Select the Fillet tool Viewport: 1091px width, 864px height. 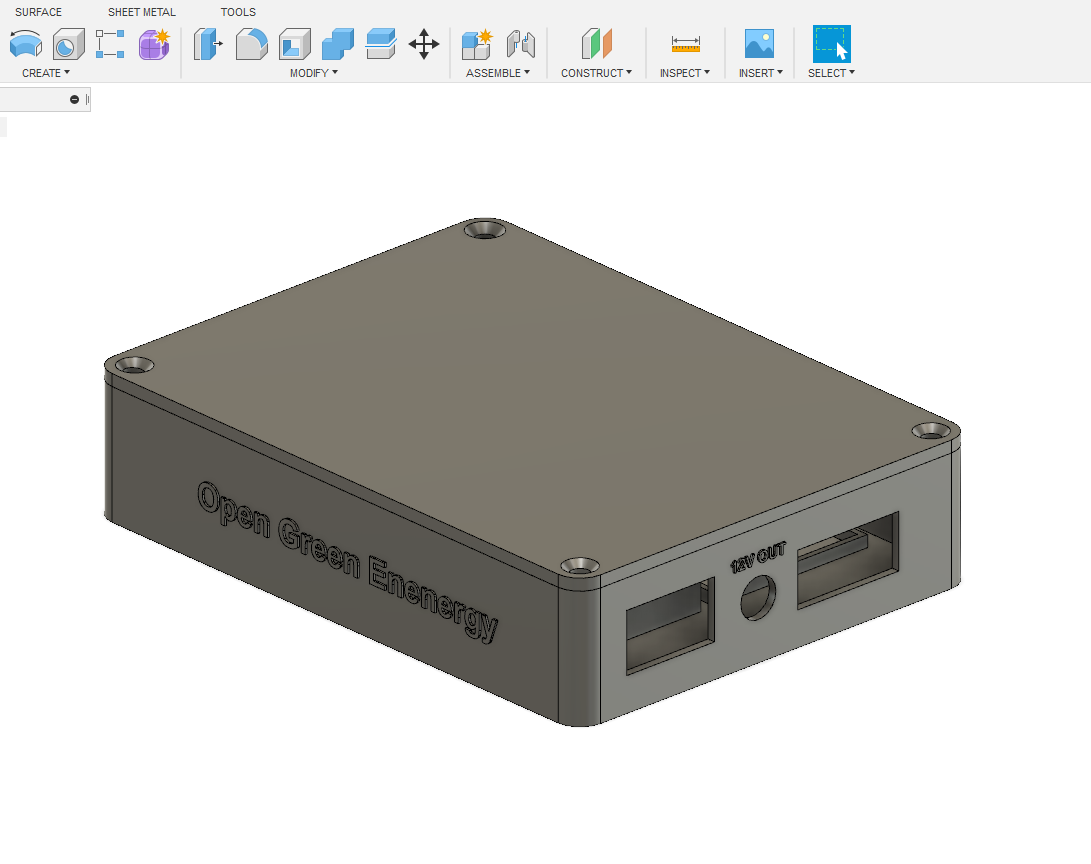[251, 44]
